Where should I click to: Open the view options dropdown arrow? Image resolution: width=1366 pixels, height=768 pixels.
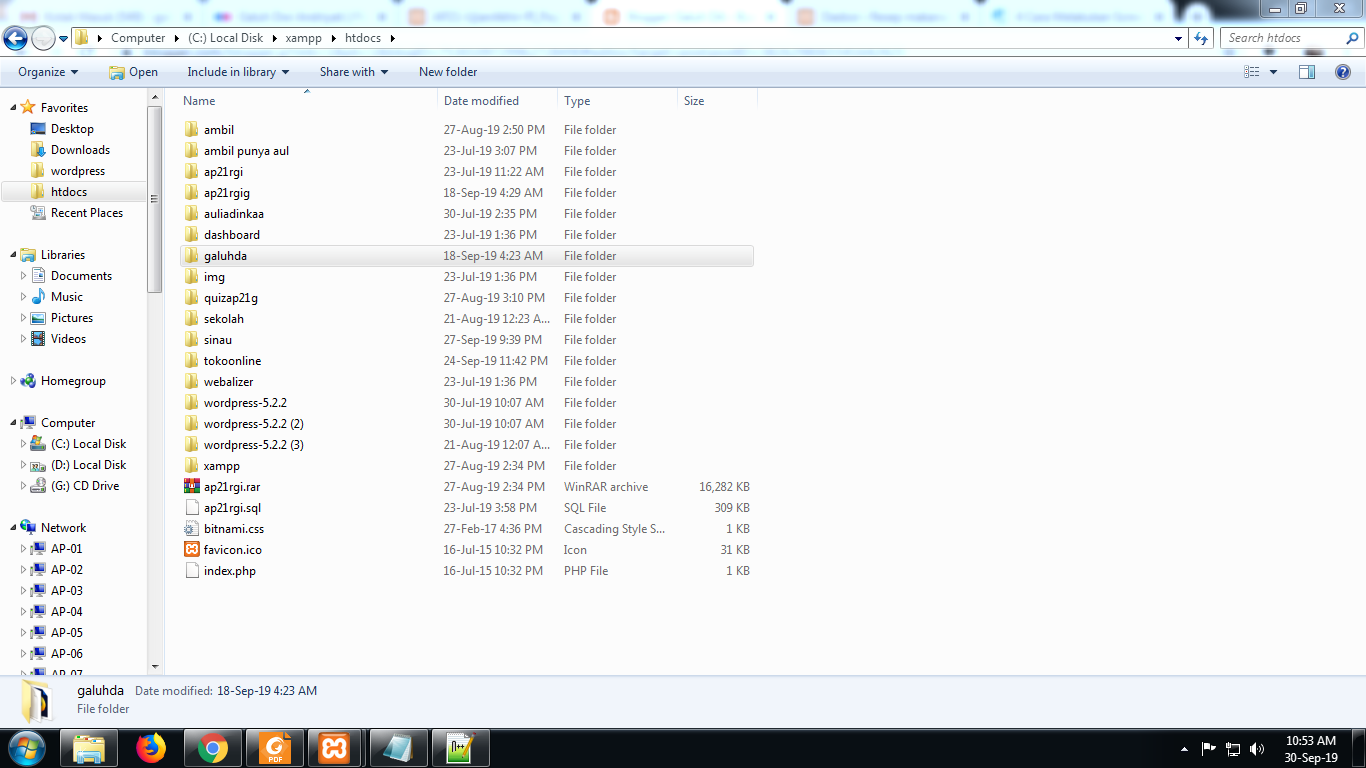(1273, 72)
